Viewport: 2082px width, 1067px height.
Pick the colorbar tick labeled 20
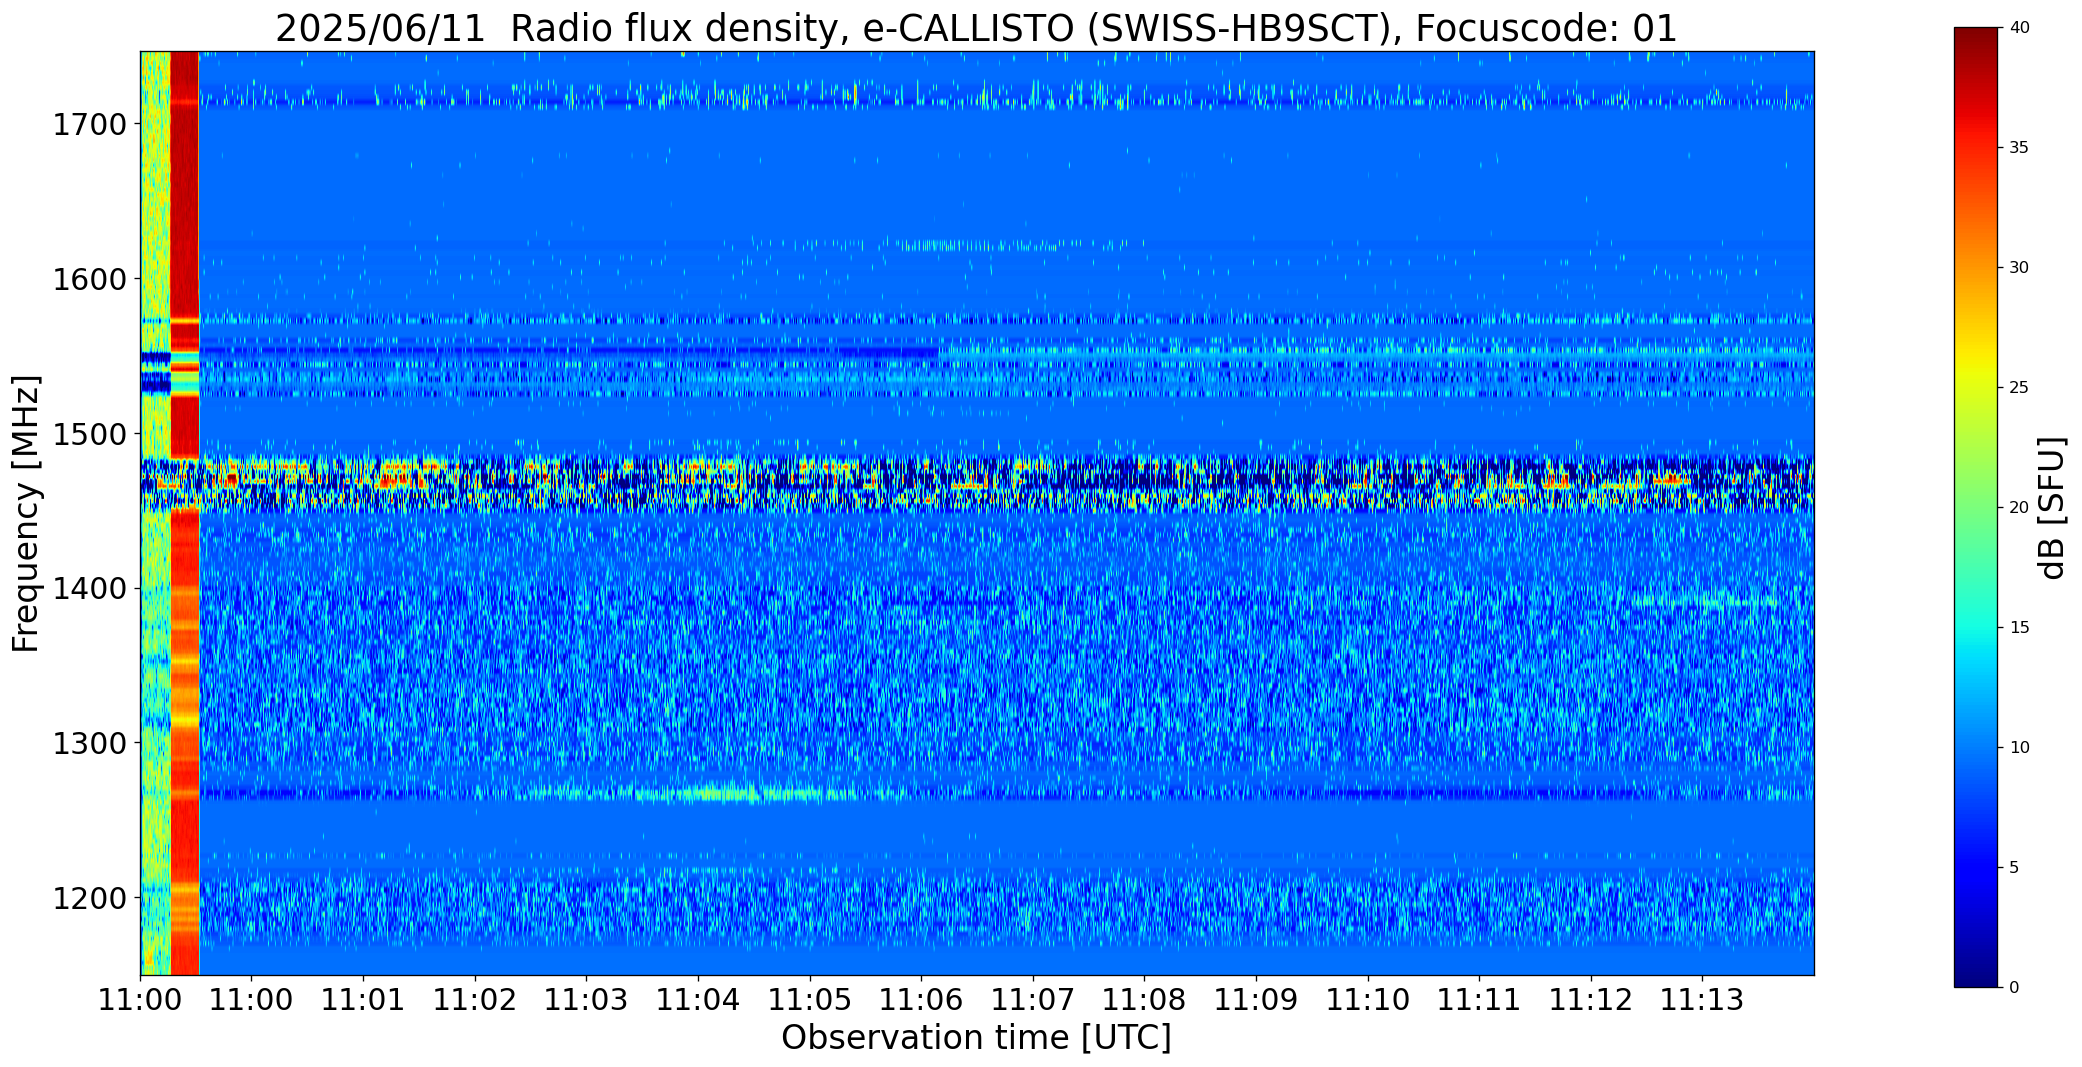2019,508
